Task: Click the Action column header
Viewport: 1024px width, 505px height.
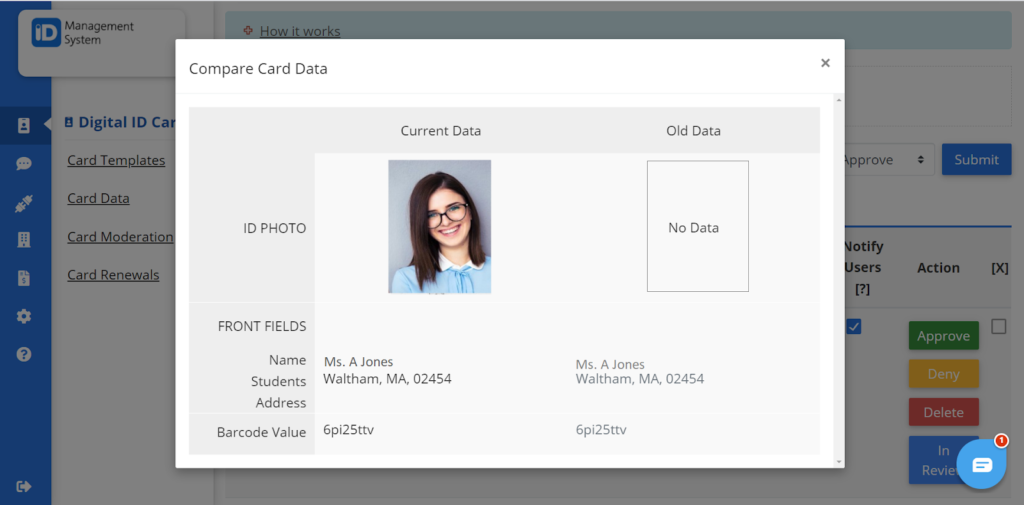Action: [938, 268]
